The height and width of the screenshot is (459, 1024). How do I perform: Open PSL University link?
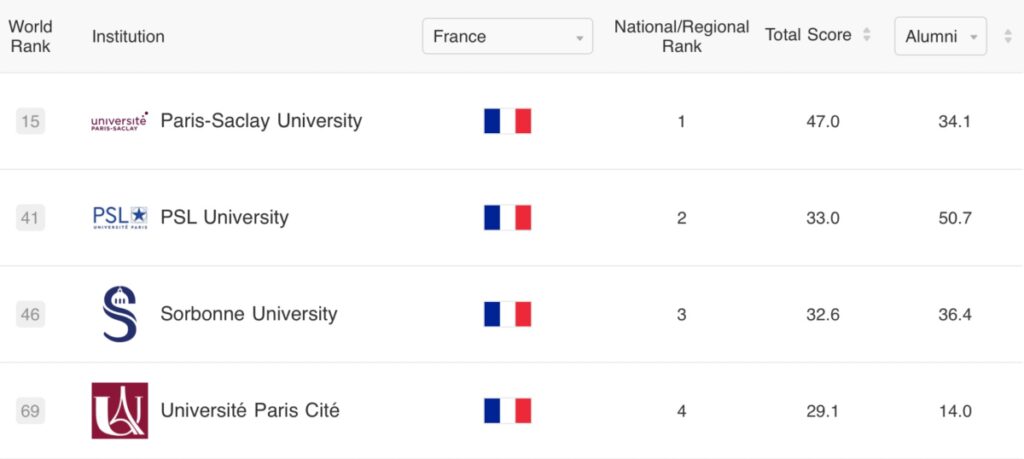[x=225, y=217]
